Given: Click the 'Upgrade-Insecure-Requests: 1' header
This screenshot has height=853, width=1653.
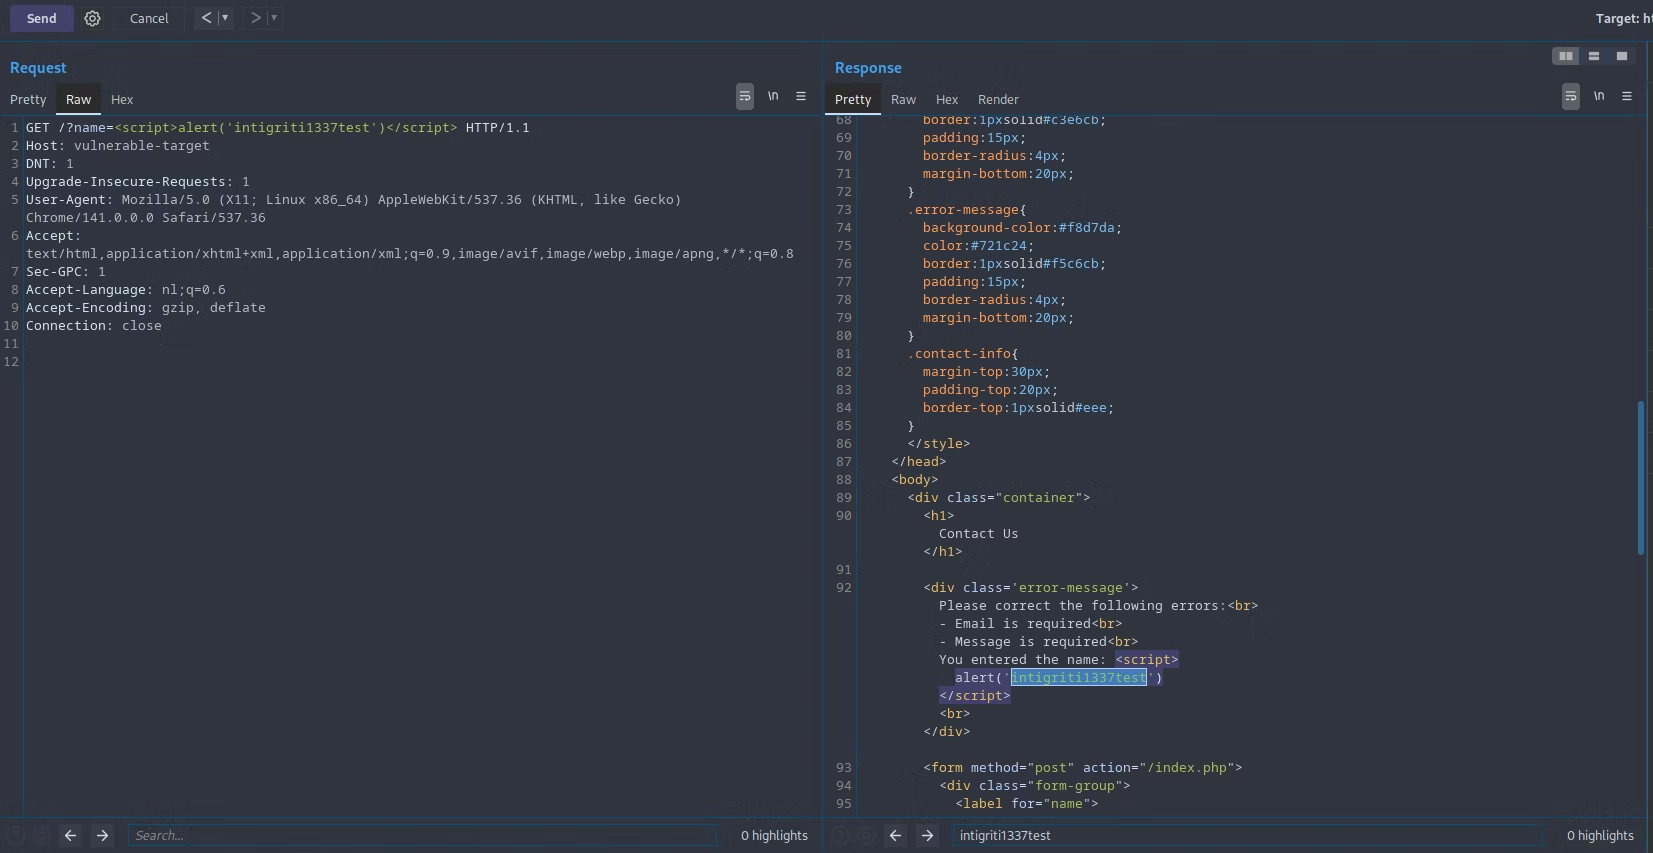Looking at the screenshot, I should click(138, 181).
